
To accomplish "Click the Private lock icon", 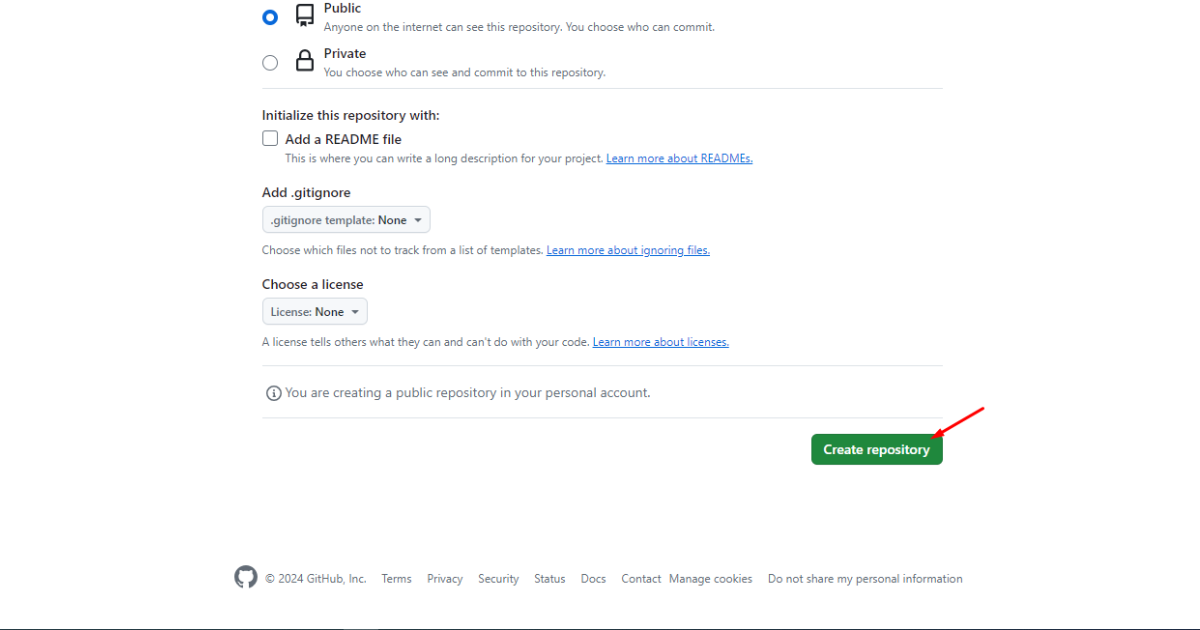I will [x=305, y=61].
